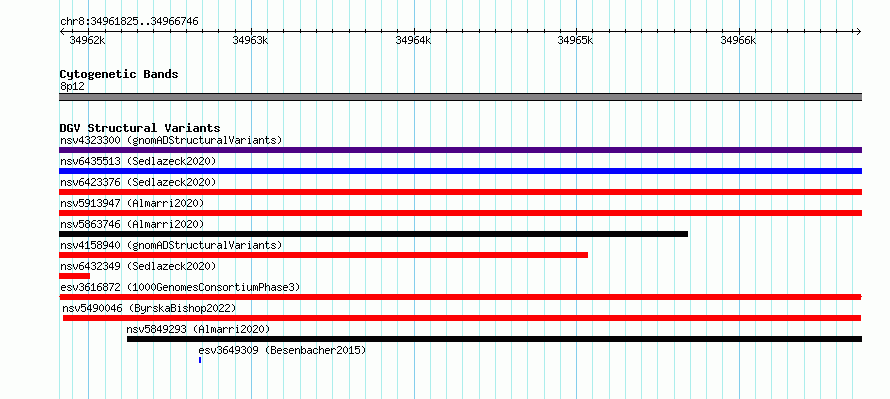Open nsv5490046 (ByrskaBishop2022) label
The height and width of the screenshot is (399, 890).
click(x=149, y=308)
